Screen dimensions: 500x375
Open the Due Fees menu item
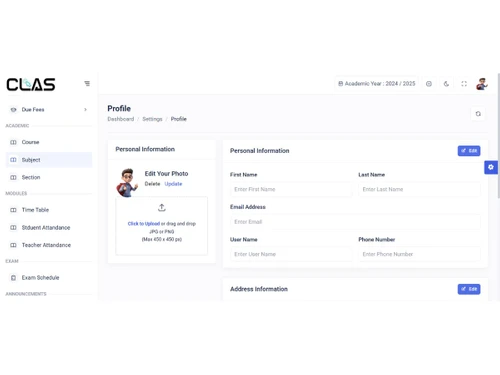point(49,109)
